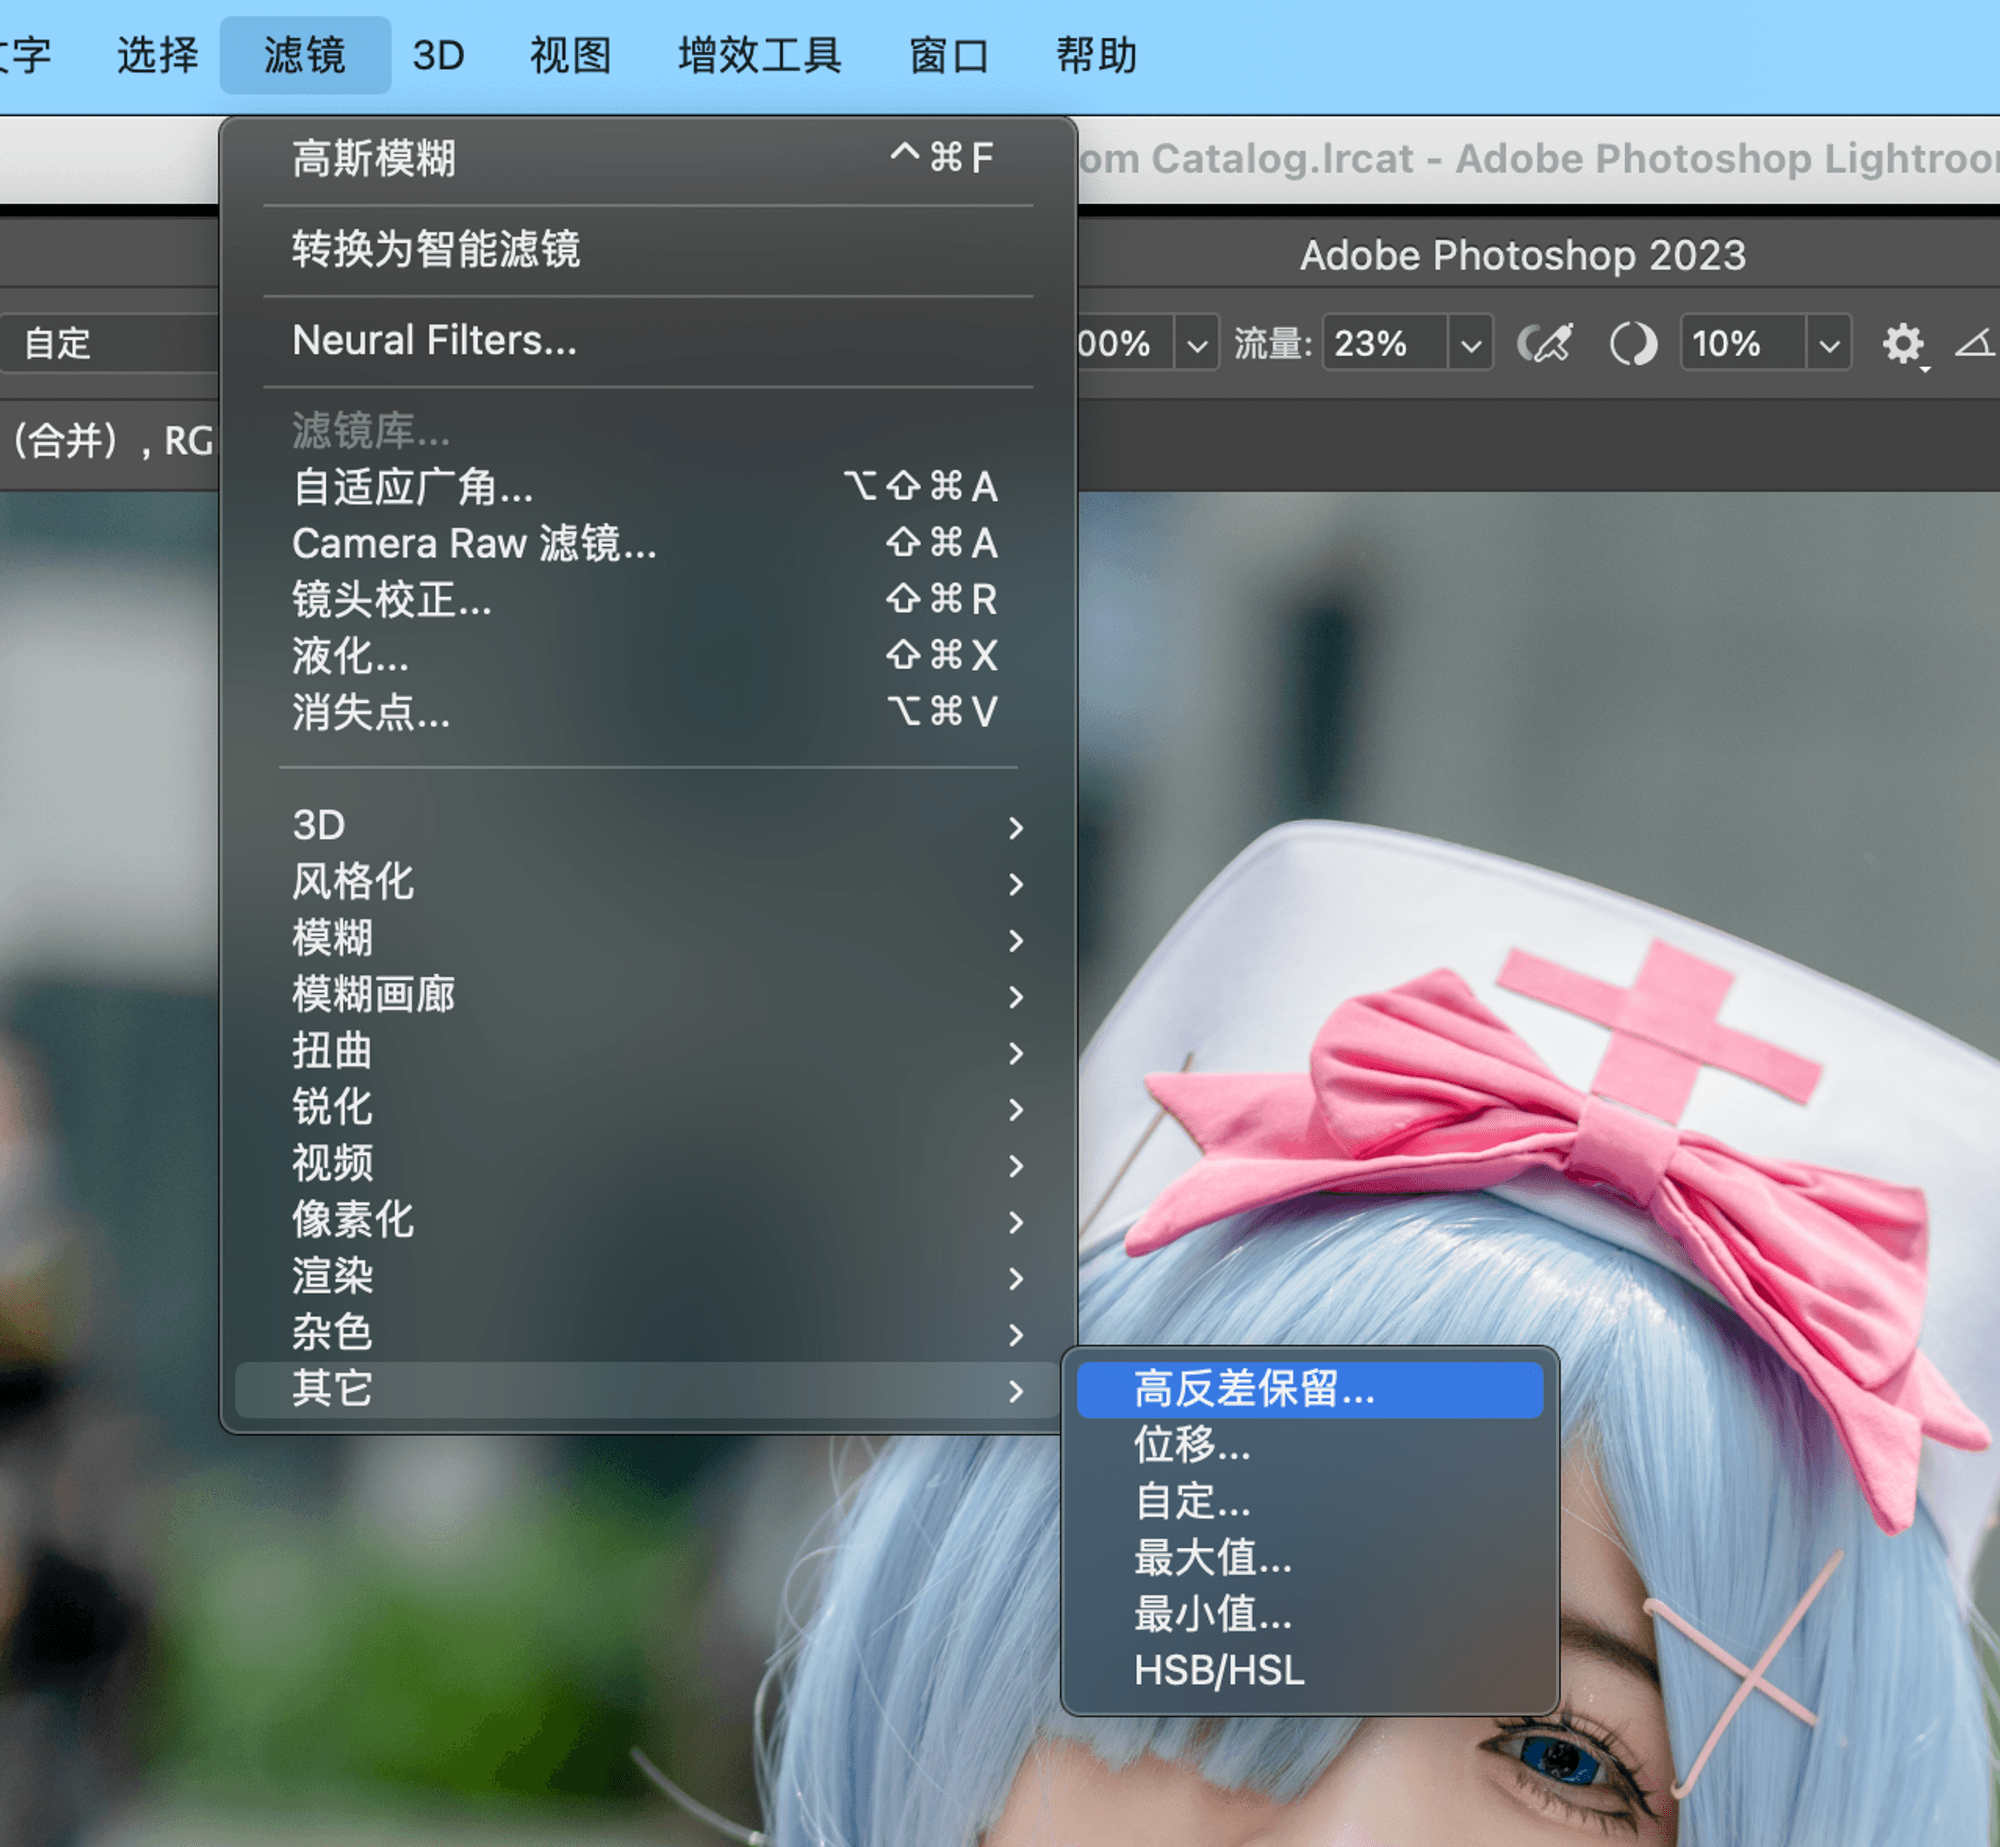Select 最小值... filter

pos(1310,1614)
